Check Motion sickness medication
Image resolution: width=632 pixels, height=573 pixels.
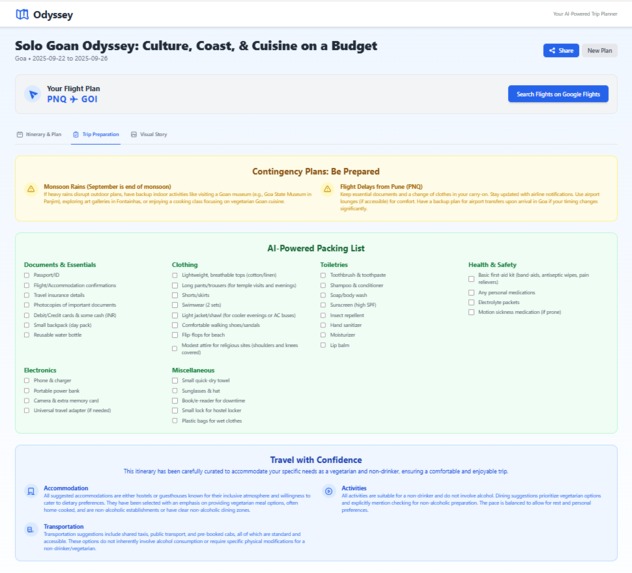coord(471,312)
